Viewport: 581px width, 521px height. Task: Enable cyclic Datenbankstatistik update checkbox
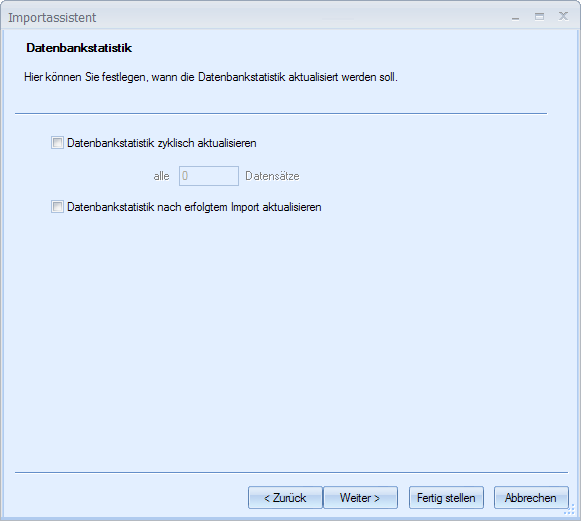57,143
